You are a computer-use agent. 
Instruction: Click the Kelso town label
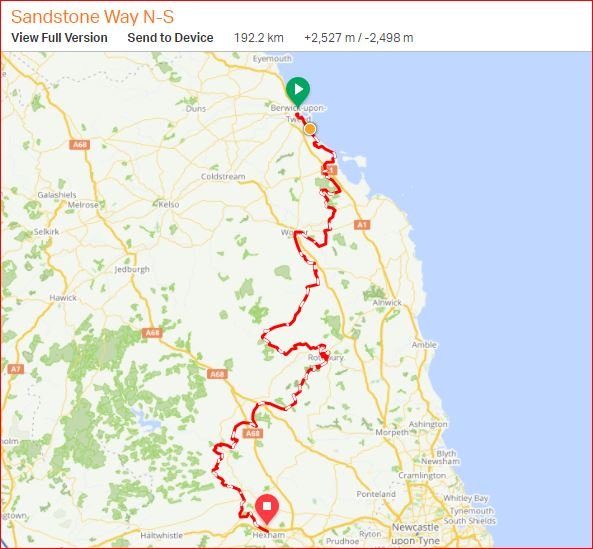tap(169, 205)
